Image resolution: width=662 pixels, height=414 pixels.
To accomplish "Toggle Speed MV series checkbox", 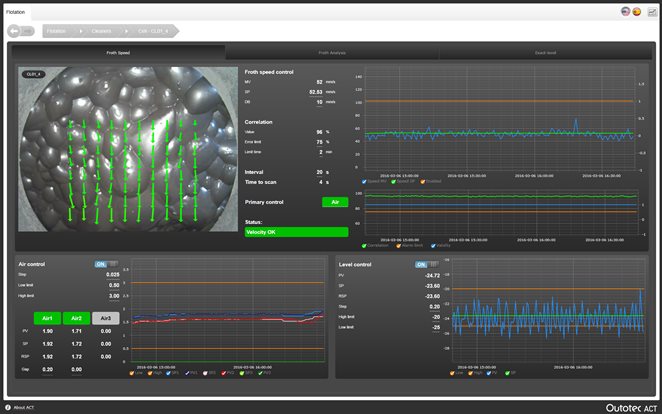I will click(x=364, y=181).
